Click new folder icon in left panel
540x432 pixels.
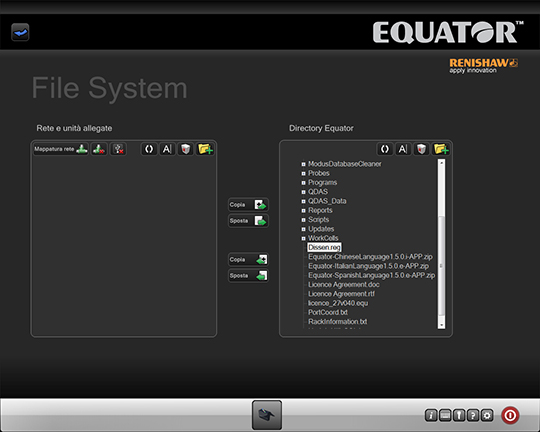pos(205,149)
